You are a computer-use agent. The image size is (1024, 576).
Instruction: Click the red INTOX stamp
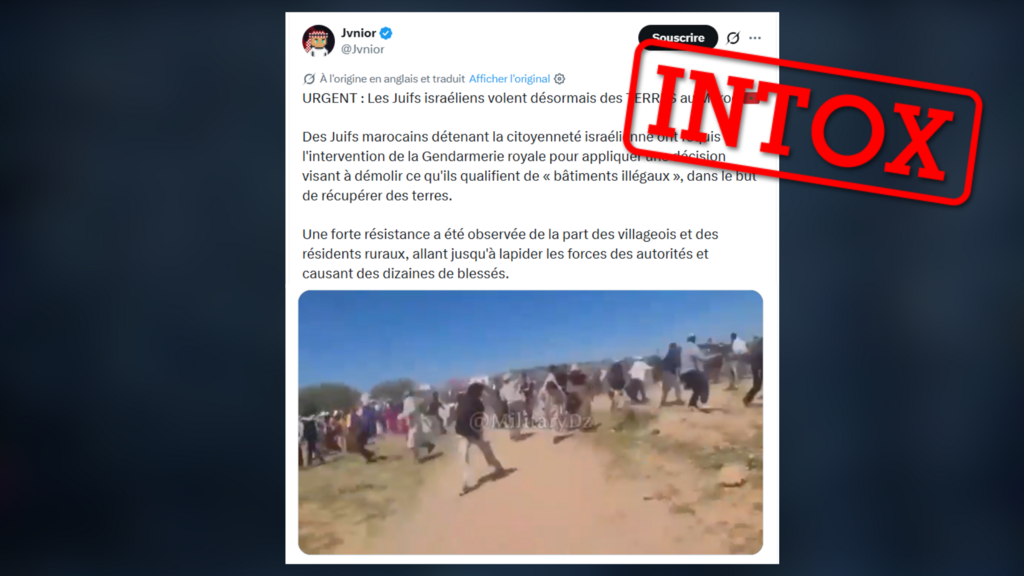click(x=802, y=122)
